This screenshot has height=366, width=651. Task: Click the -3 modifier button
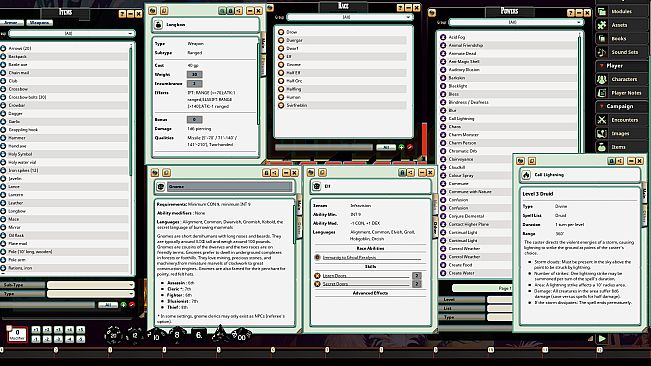click(58, 339)
